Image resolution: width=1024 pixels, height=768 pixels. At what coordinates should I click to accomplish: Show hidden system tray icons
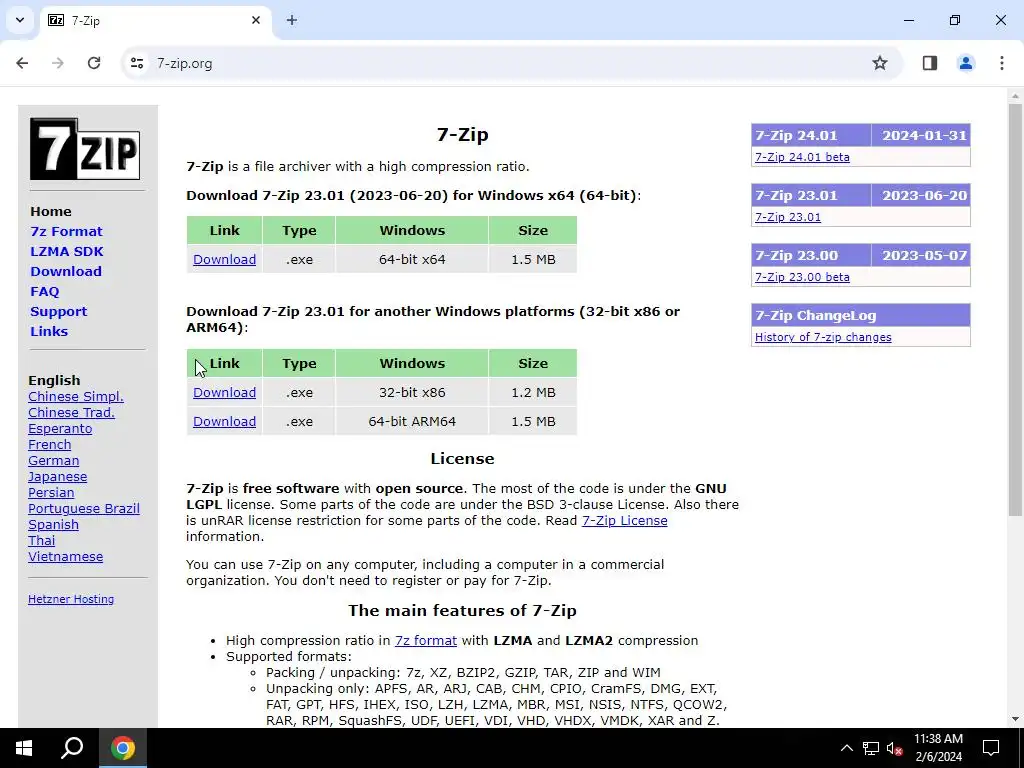[x=846, y=748]
